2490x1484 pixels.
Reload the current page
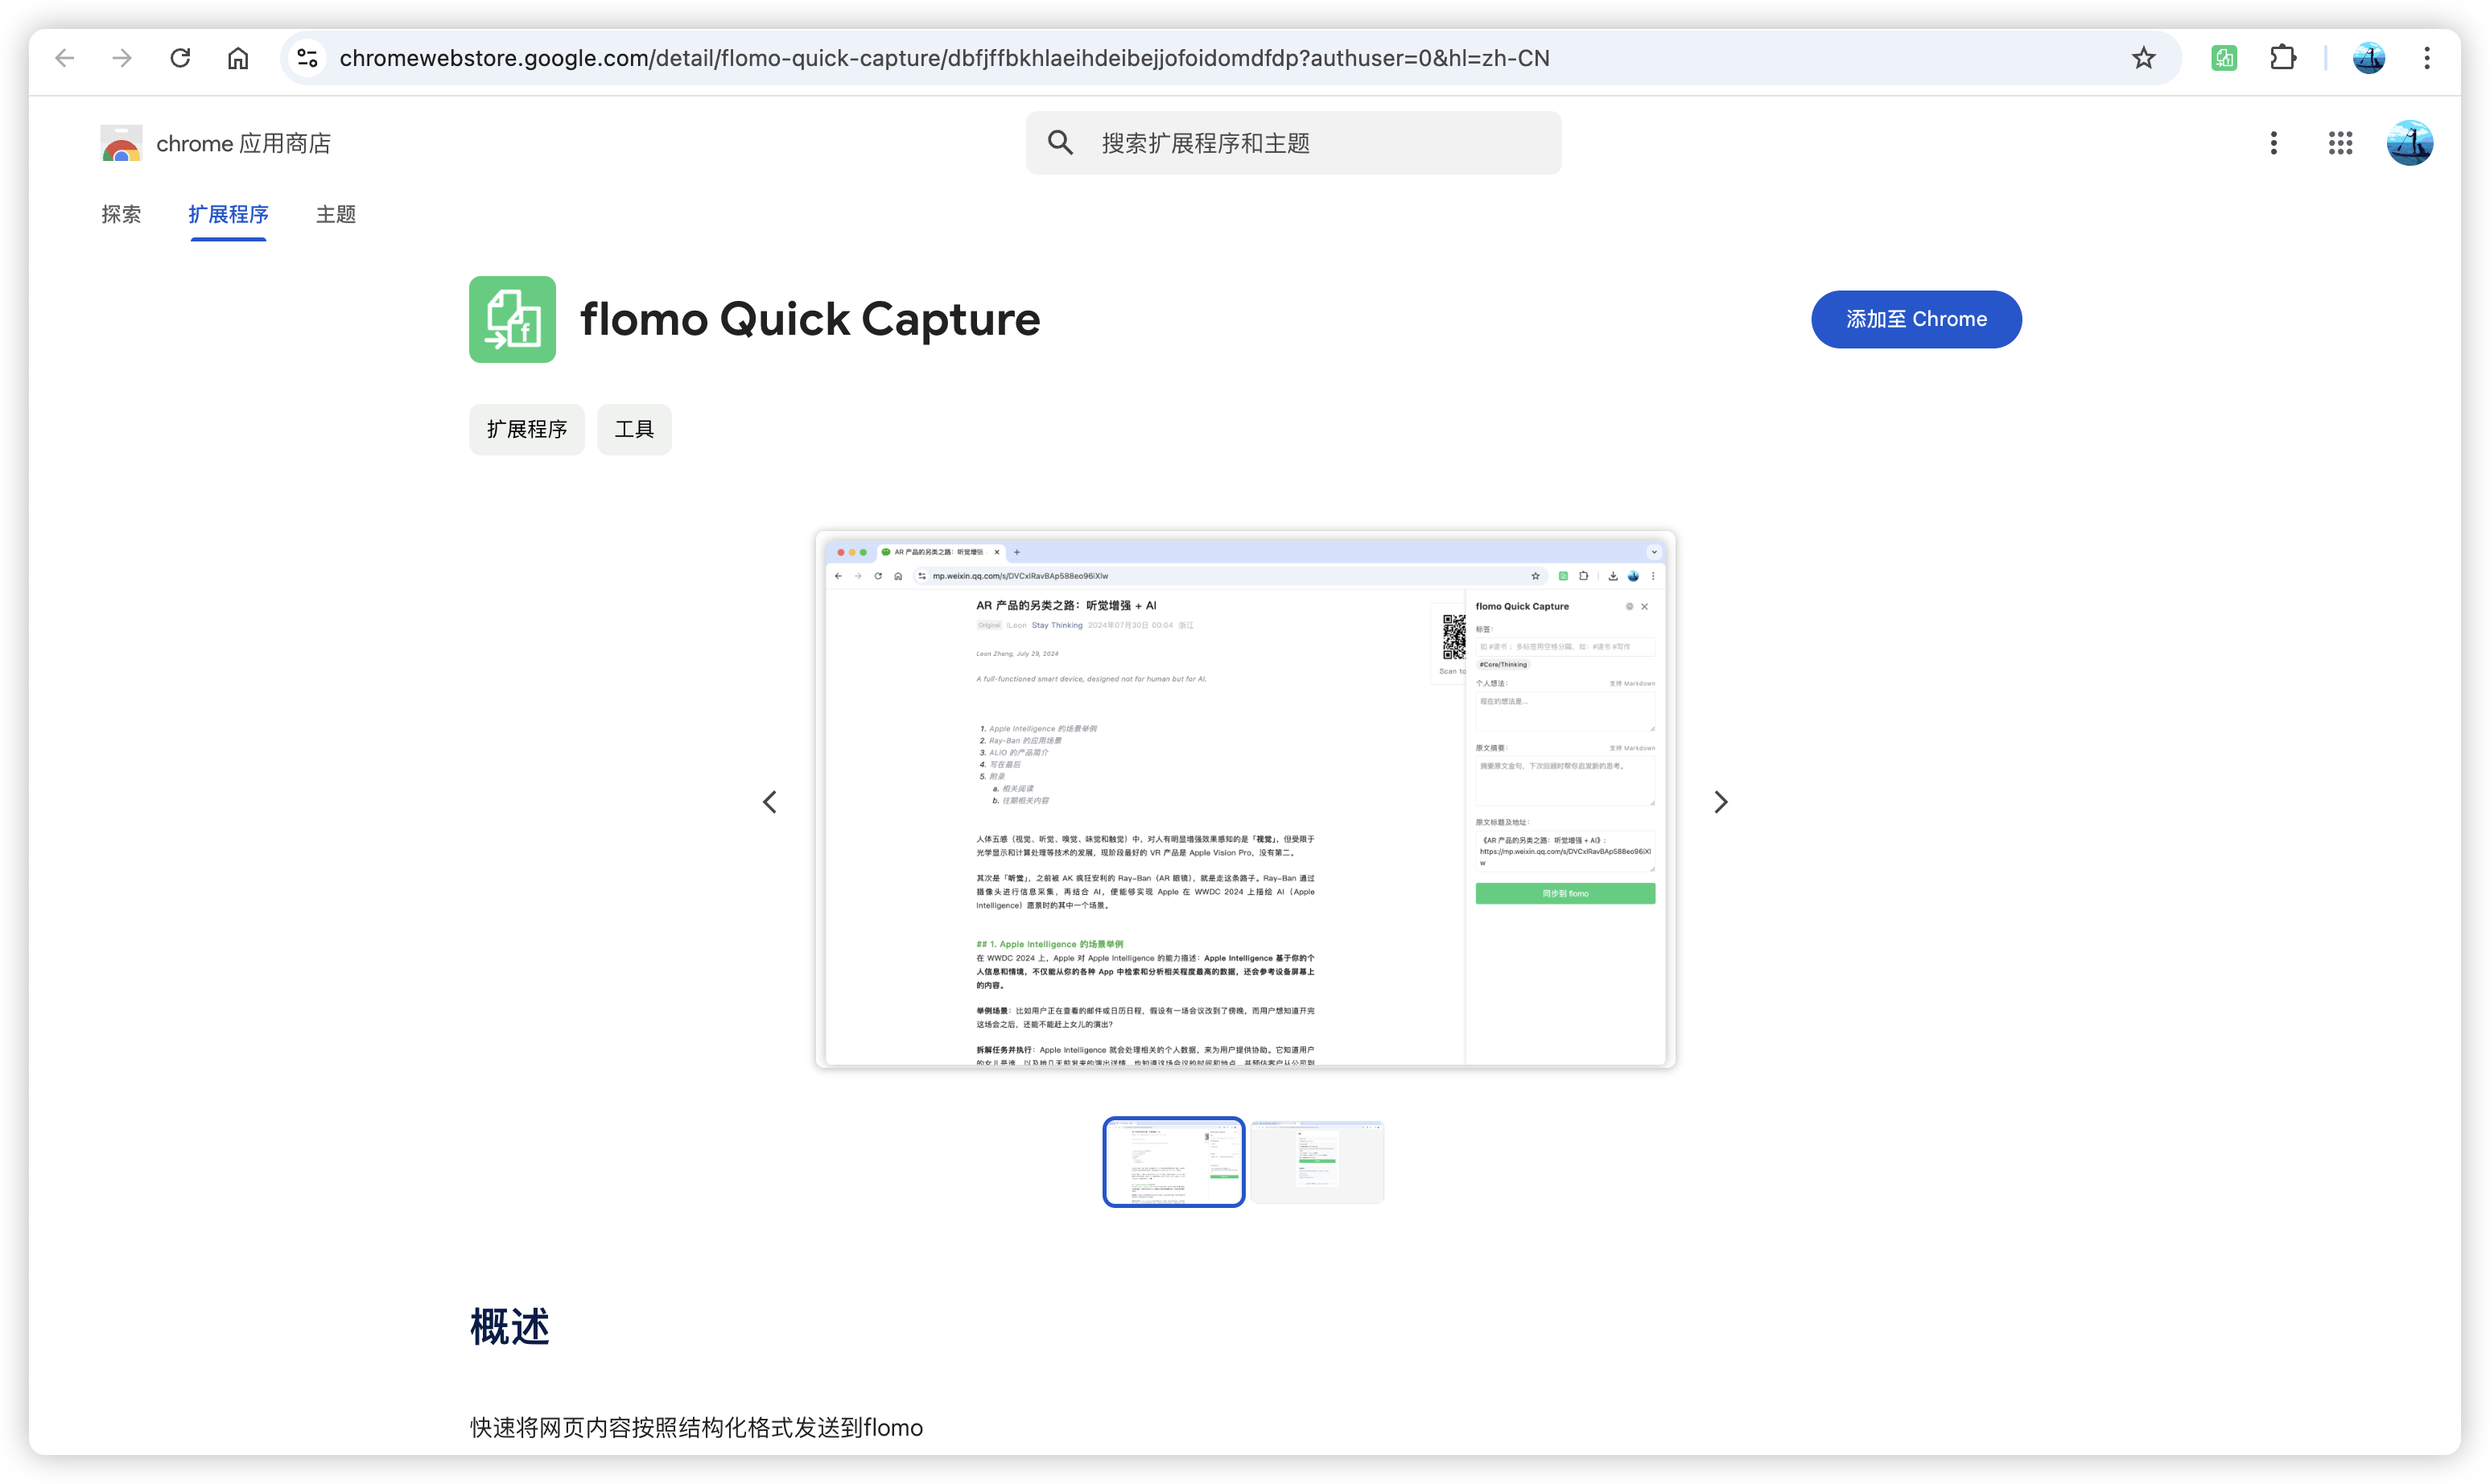pyautogui.click(x=180, y=58)
